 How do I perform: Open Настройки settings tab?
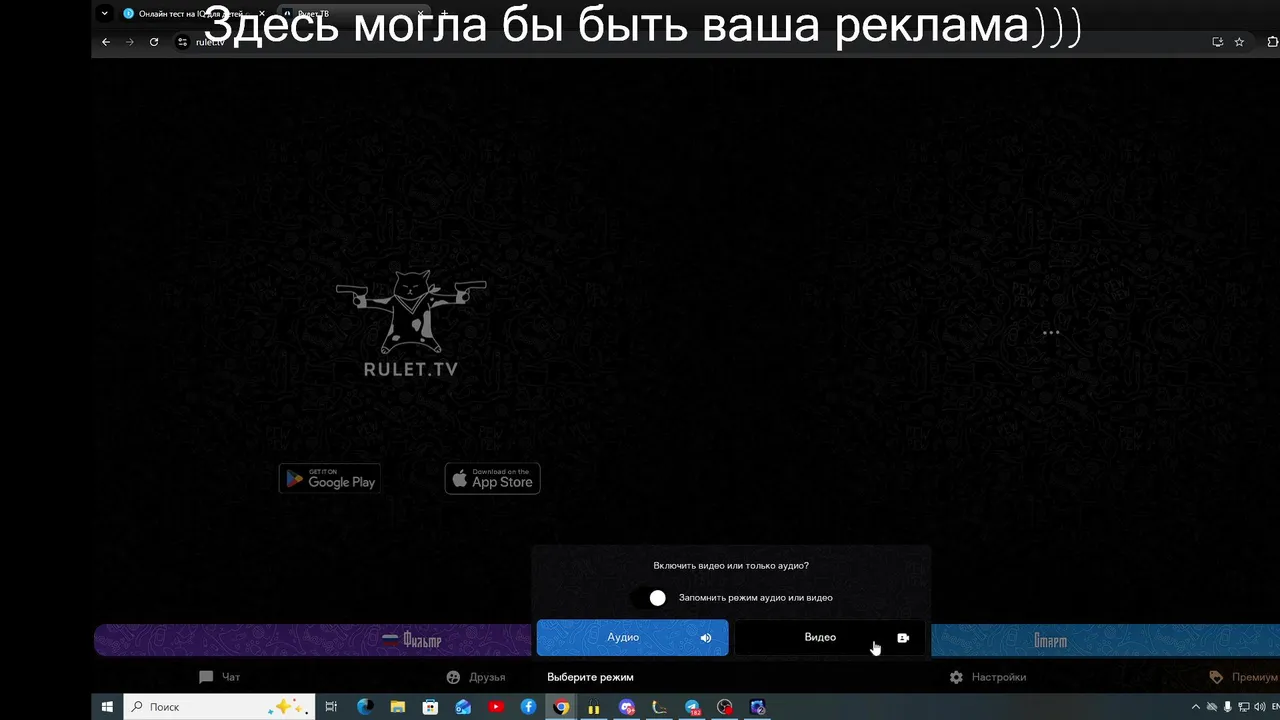[988, 677]
